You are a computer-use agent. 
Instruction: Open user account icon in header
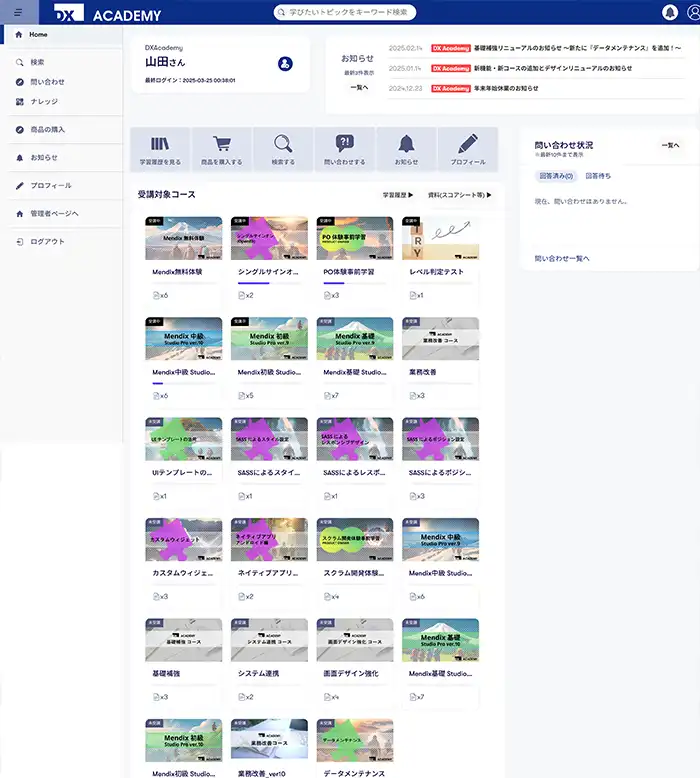691,12
